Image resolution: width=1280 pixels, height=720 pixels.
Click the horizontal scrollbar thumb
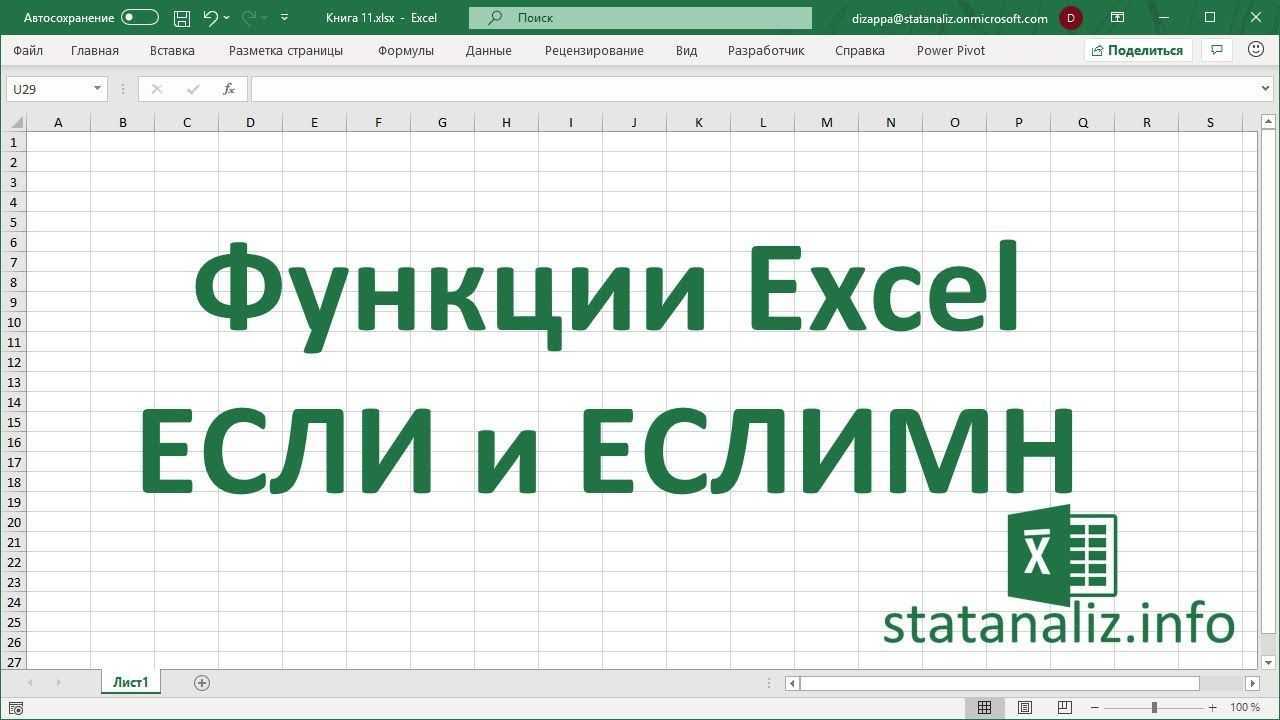pos(1000,683)
